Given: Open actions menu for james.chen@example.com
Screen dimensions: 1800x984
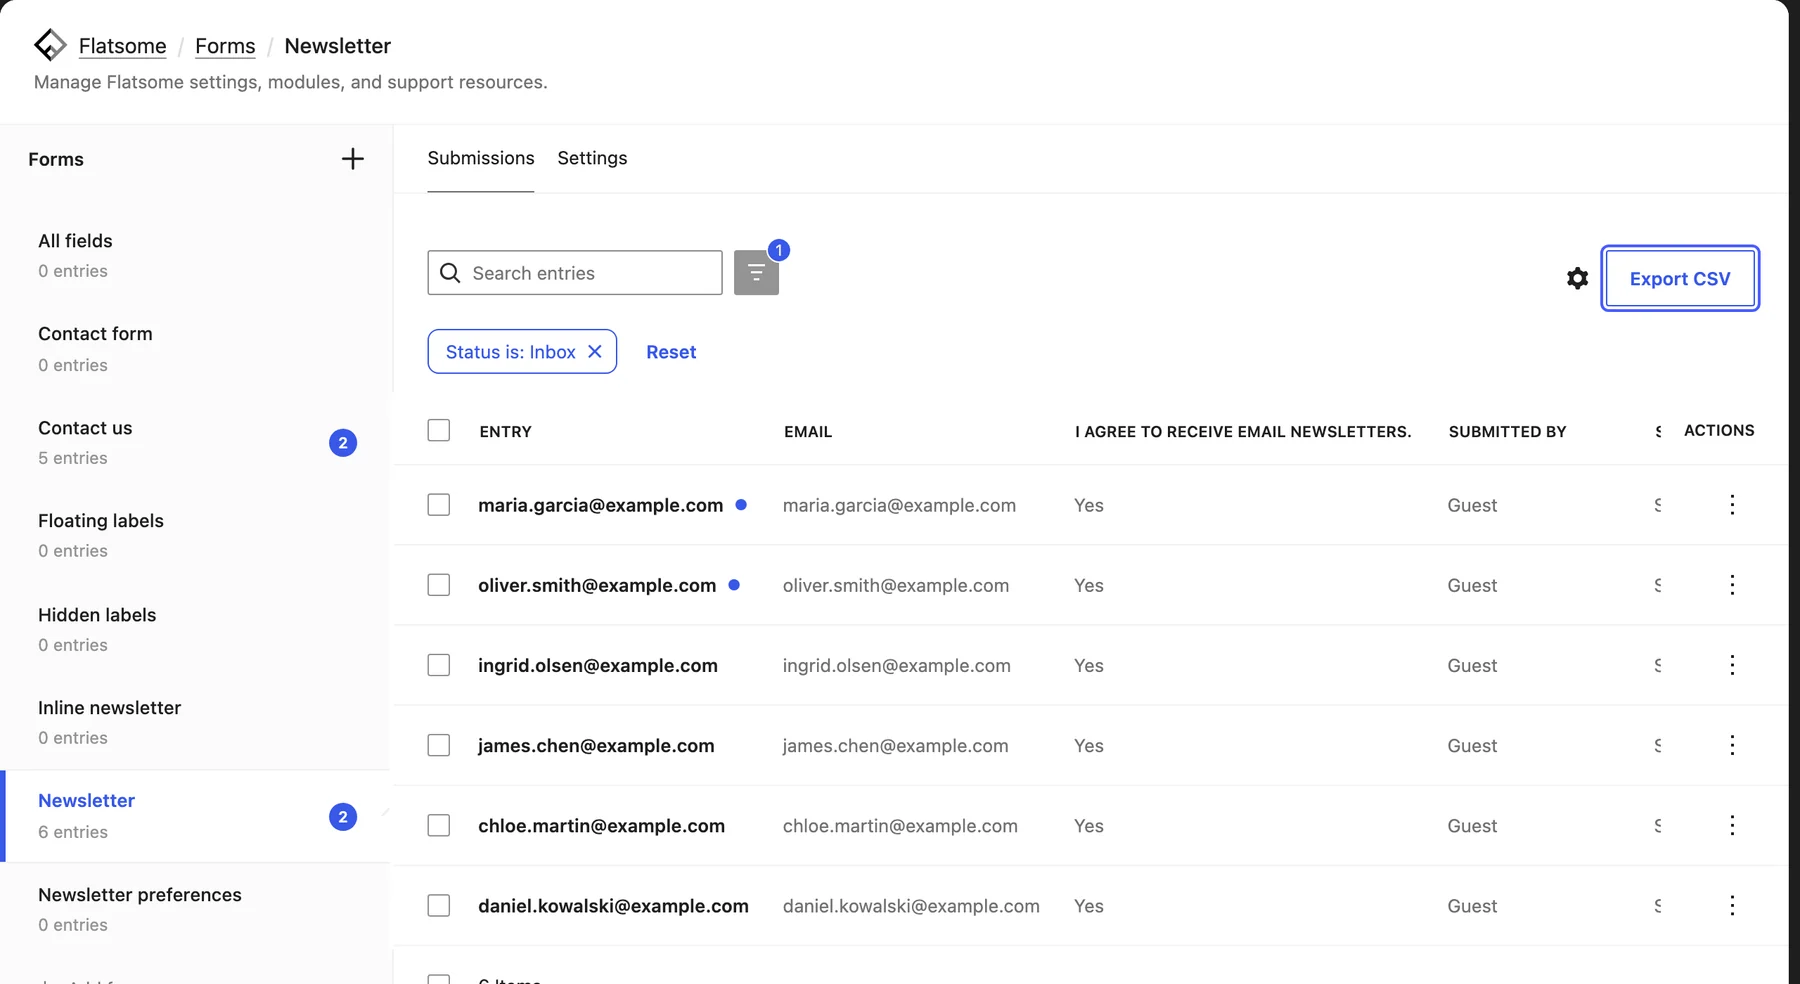Looking at the screenshot, I should coord(1732,745).
